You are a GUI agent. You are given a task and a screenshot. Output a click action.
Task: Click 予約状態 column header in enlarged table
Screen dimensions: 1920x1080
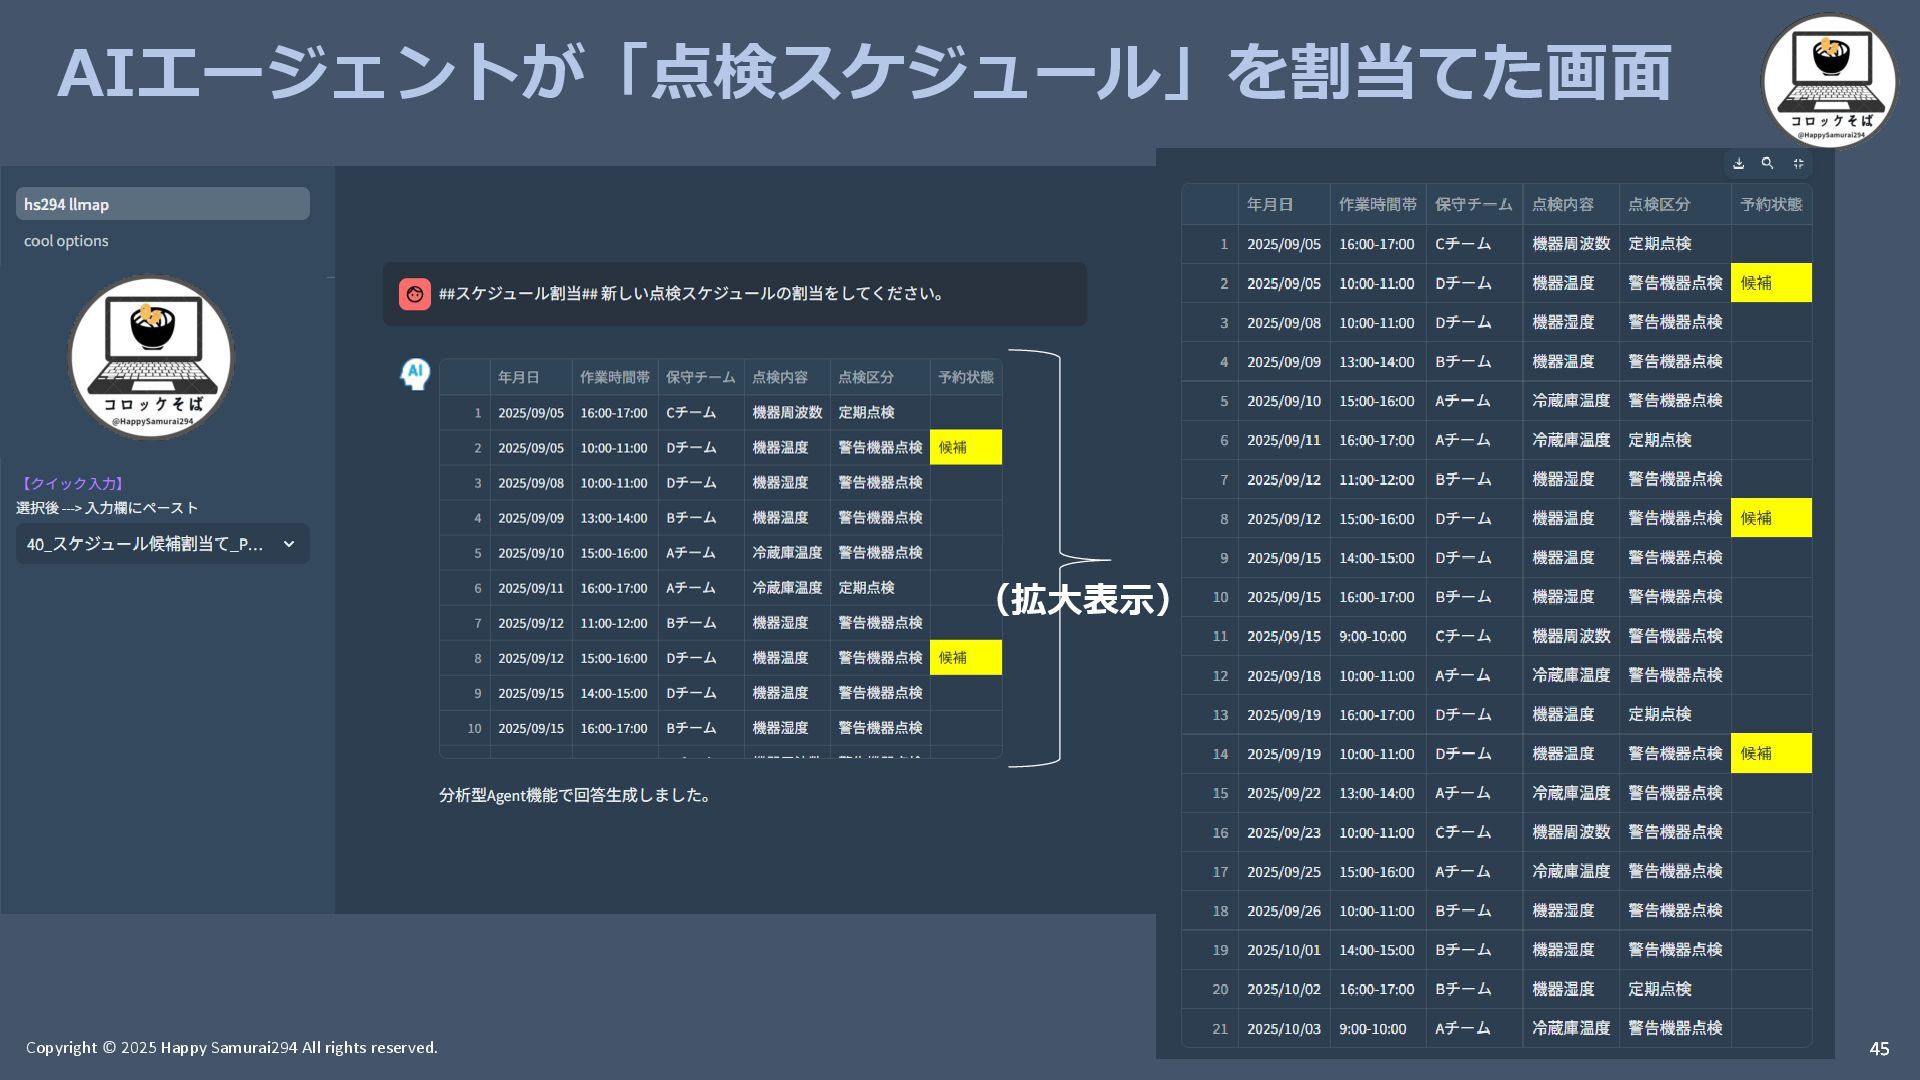tap(1770, 204)
